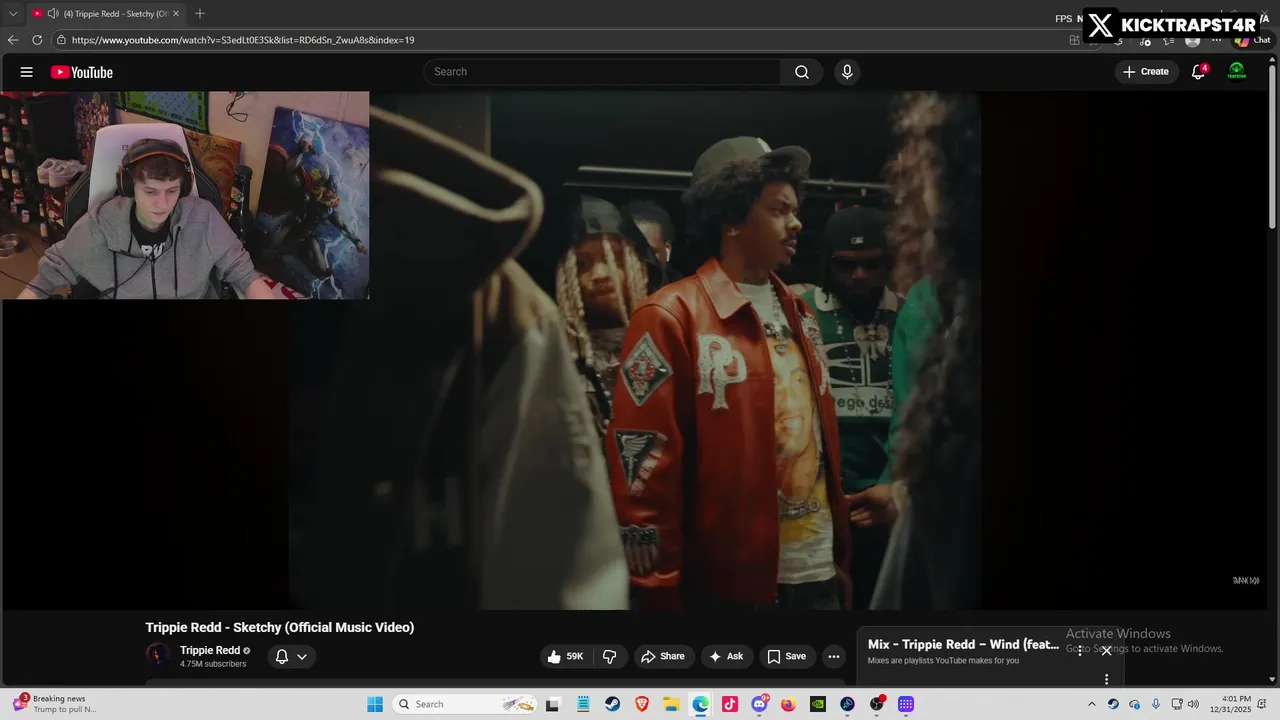Open Task View on taskbar
1280x720 pixels.
tap(553, 704)
